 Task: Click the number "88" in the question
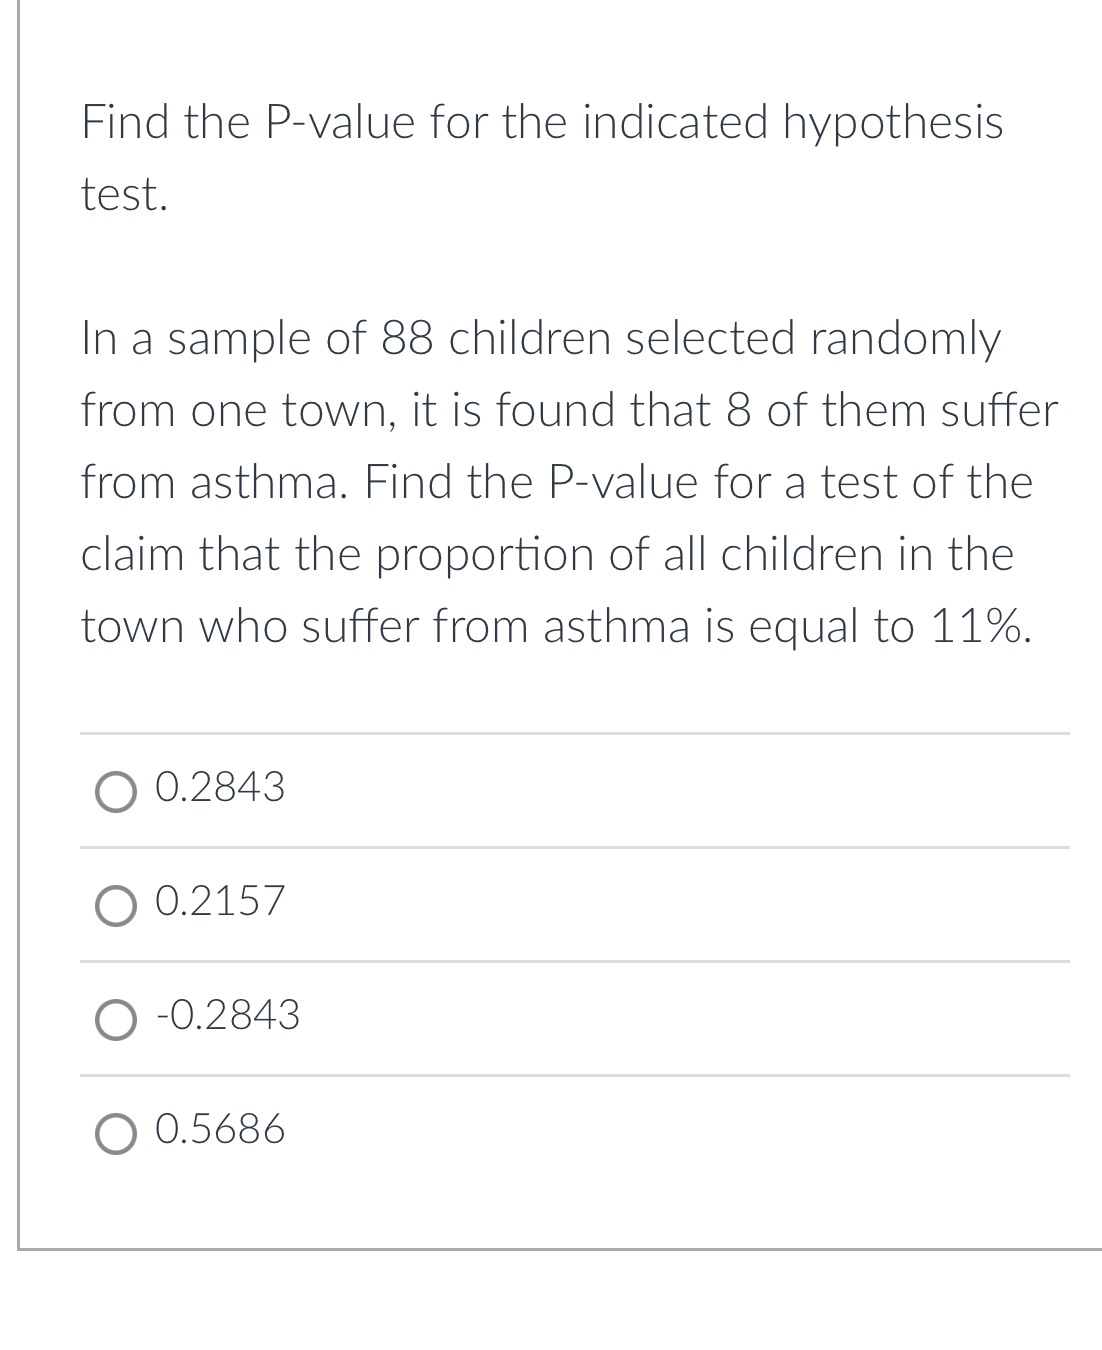[x=407, y=339]
